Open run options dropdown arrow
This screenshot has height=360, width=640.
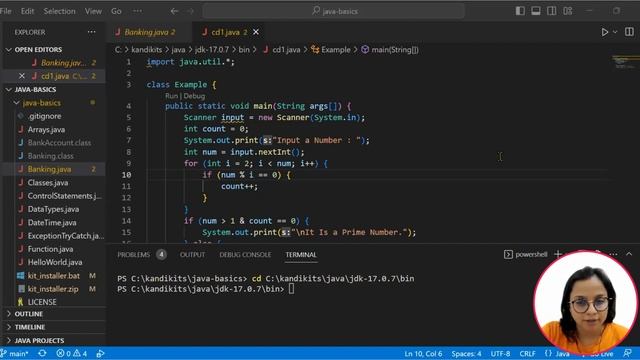pyautogui.click(x=615, y=32)
